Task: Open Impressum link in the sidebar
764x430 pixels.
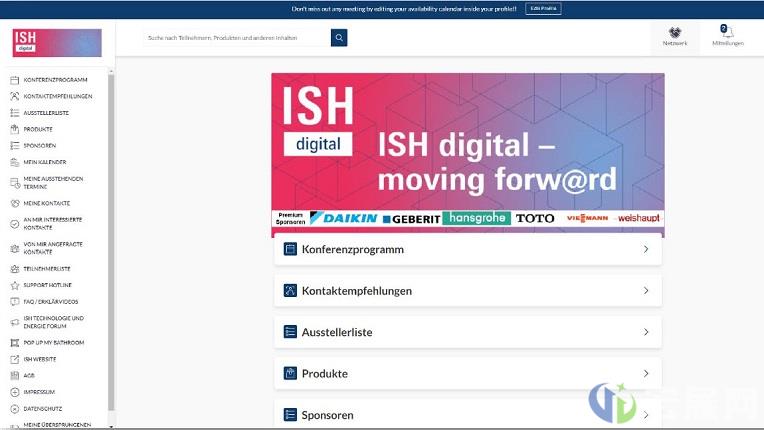Action: (39, 392)
